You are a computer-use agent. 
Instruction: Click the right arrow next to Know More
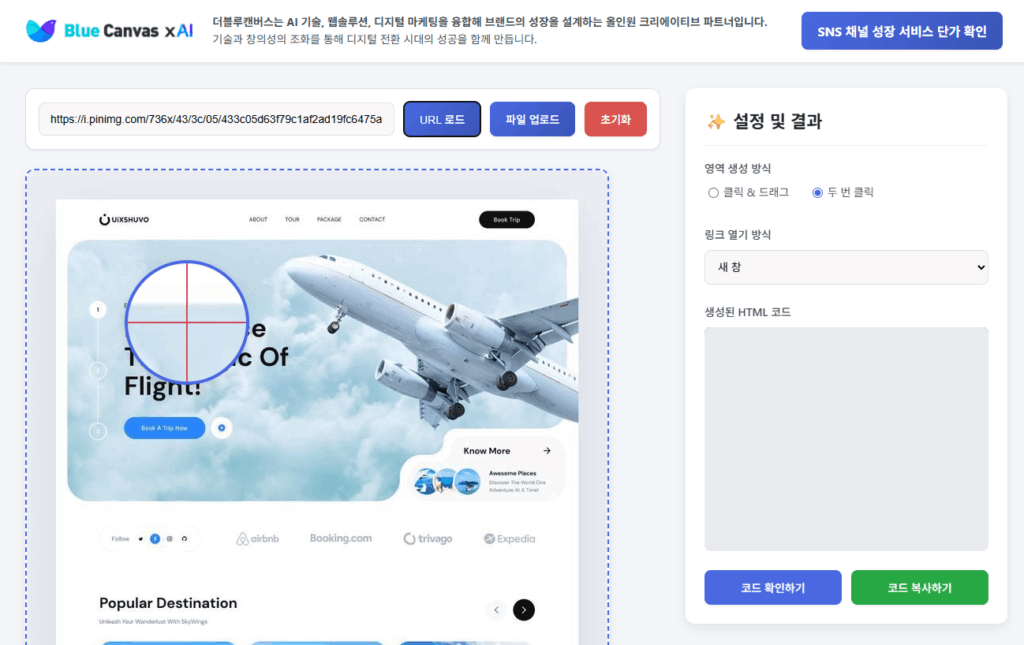pyautogui.click(x=547, y=450)
